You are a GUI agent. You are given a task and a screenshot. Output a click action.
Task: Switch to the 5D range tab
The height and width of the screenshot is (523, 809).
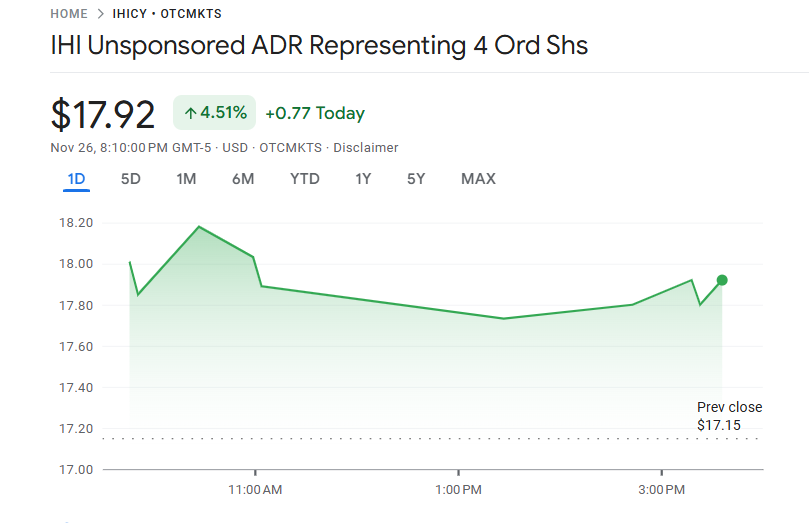[130, 179]
